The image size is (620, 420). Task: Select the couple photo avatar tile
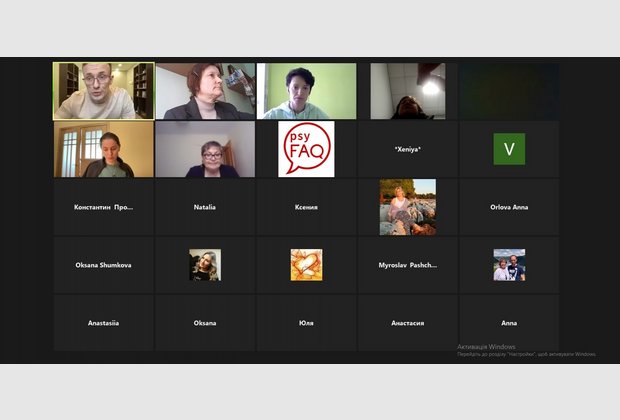(x=509, y=265)
